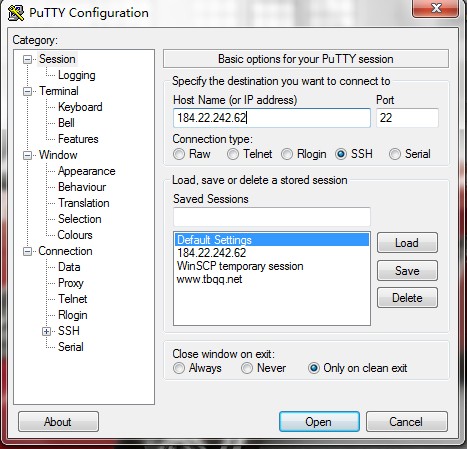Focus the Saved Sessions name field
The width and height of the screenshot is (467, 449).
coord(272,217)
